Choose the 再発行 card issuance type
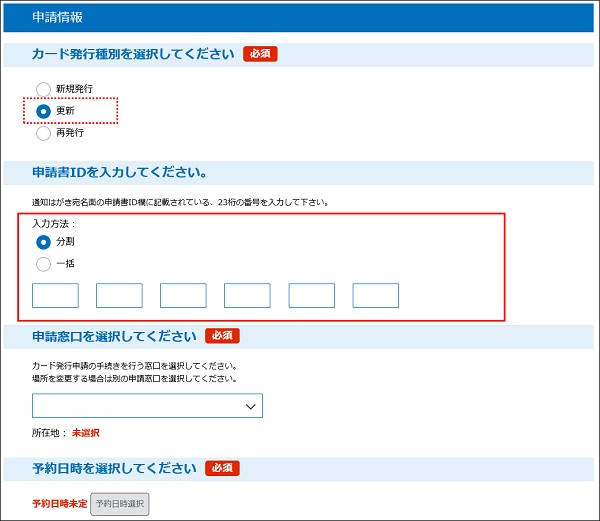The height and width of the screenshot is (521, 600). [x=43, y=132]
